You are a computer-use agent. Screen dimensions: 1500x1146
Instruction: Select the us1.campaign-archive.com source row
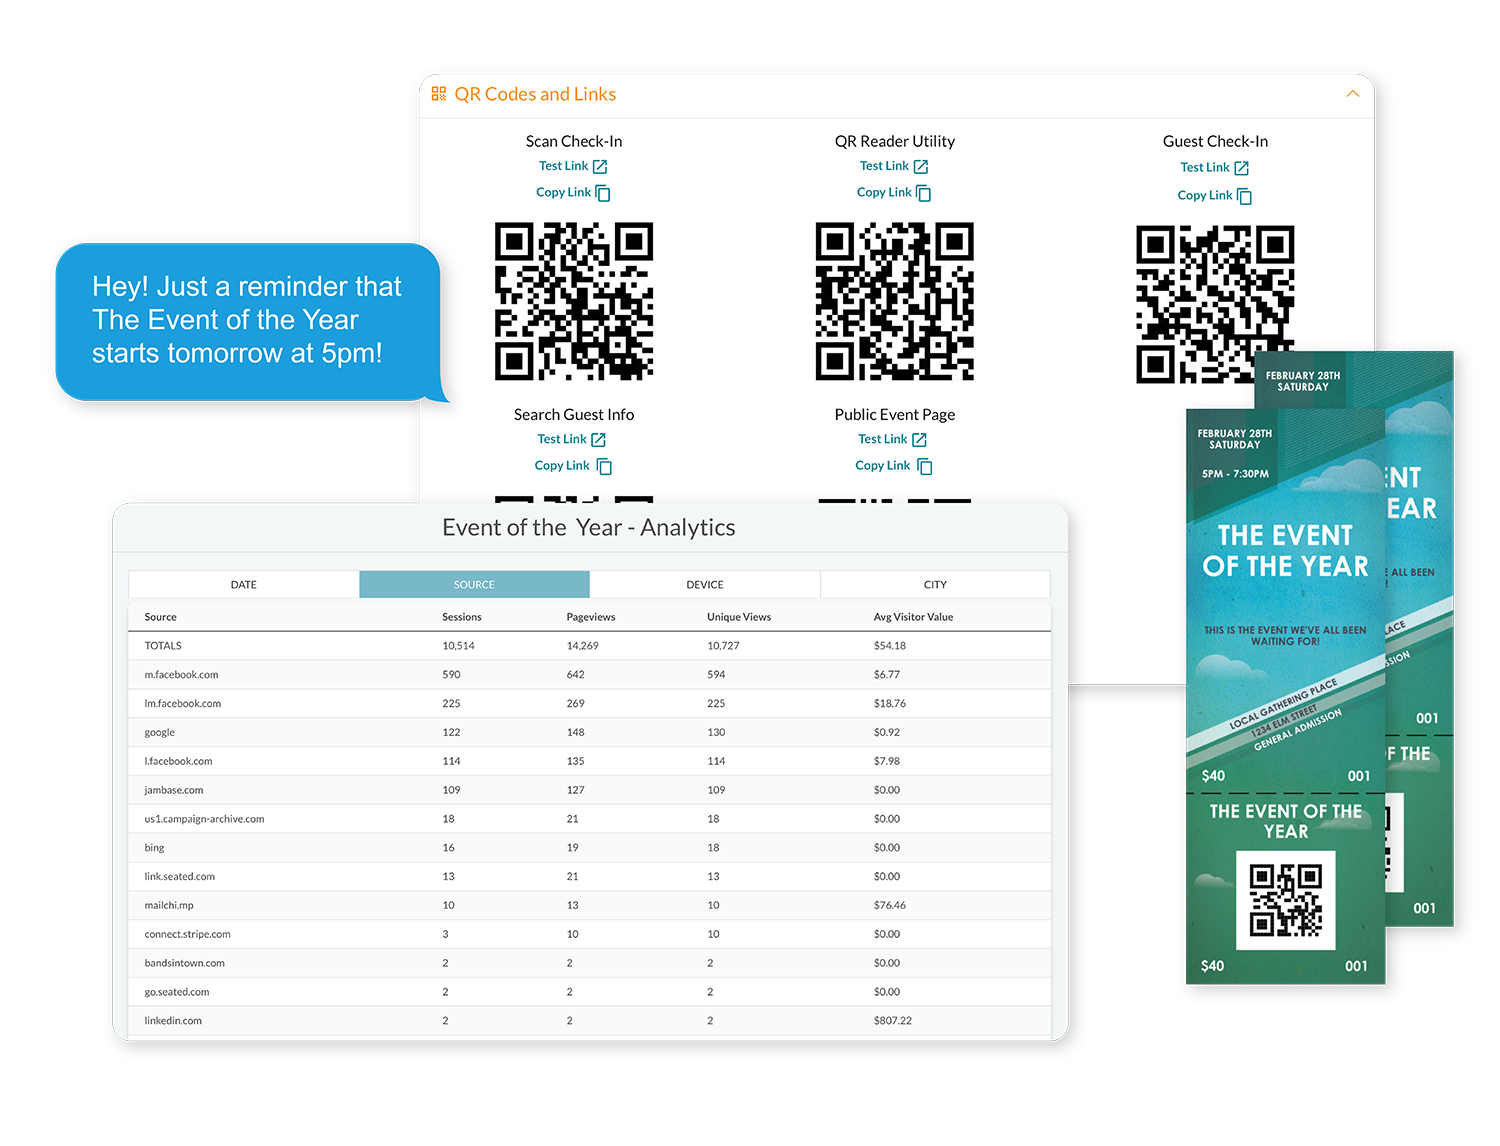[590, 819]
